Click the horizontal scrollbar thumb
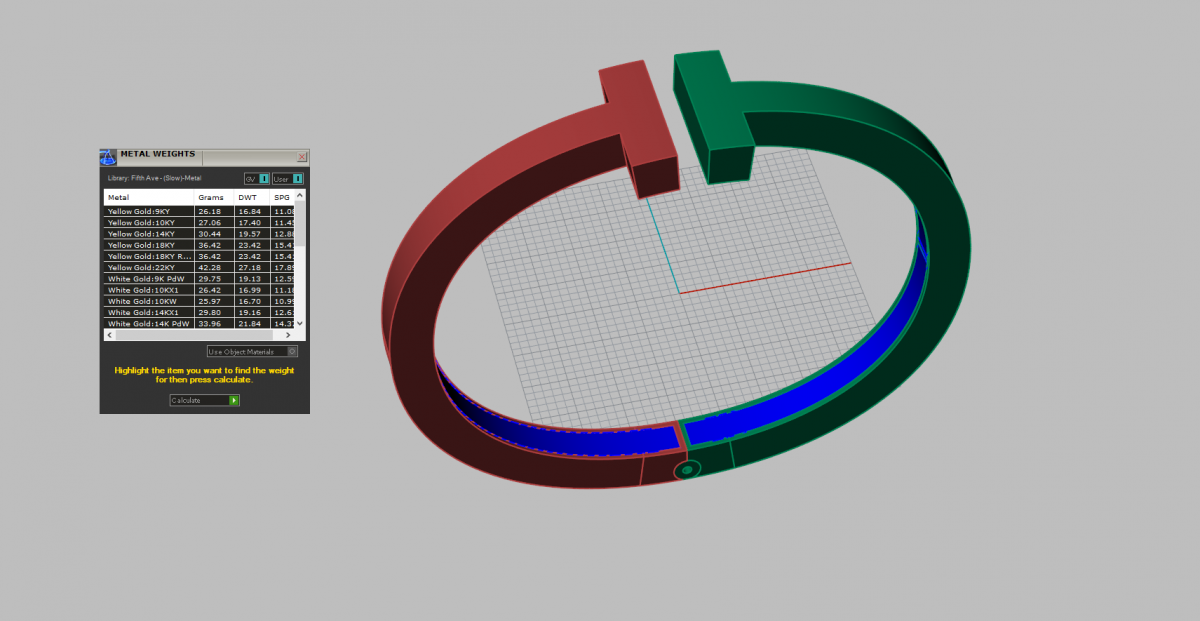Viewport: 1200px width, 621px height. (x=194, y=335)
